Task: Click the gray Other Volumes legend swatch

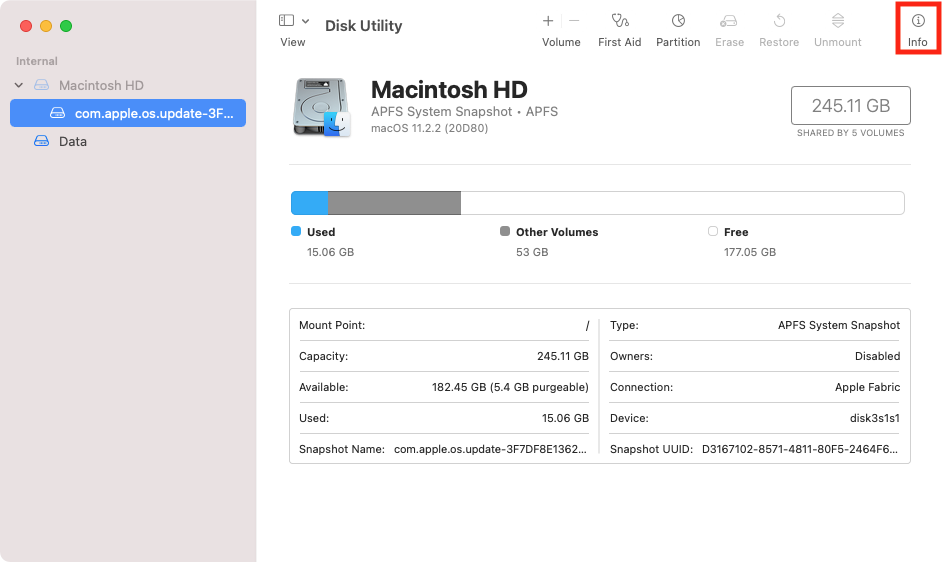Action: pos(505,231)
